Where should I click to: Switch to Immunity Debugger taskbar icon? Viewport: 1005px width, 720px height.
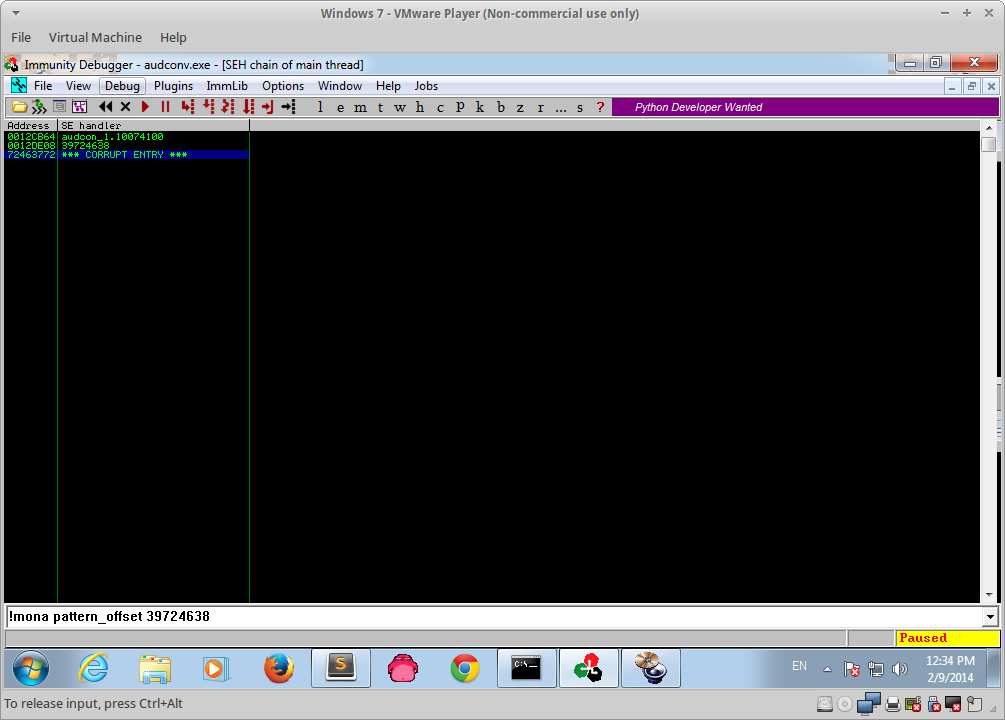click(x=588, y=669)
